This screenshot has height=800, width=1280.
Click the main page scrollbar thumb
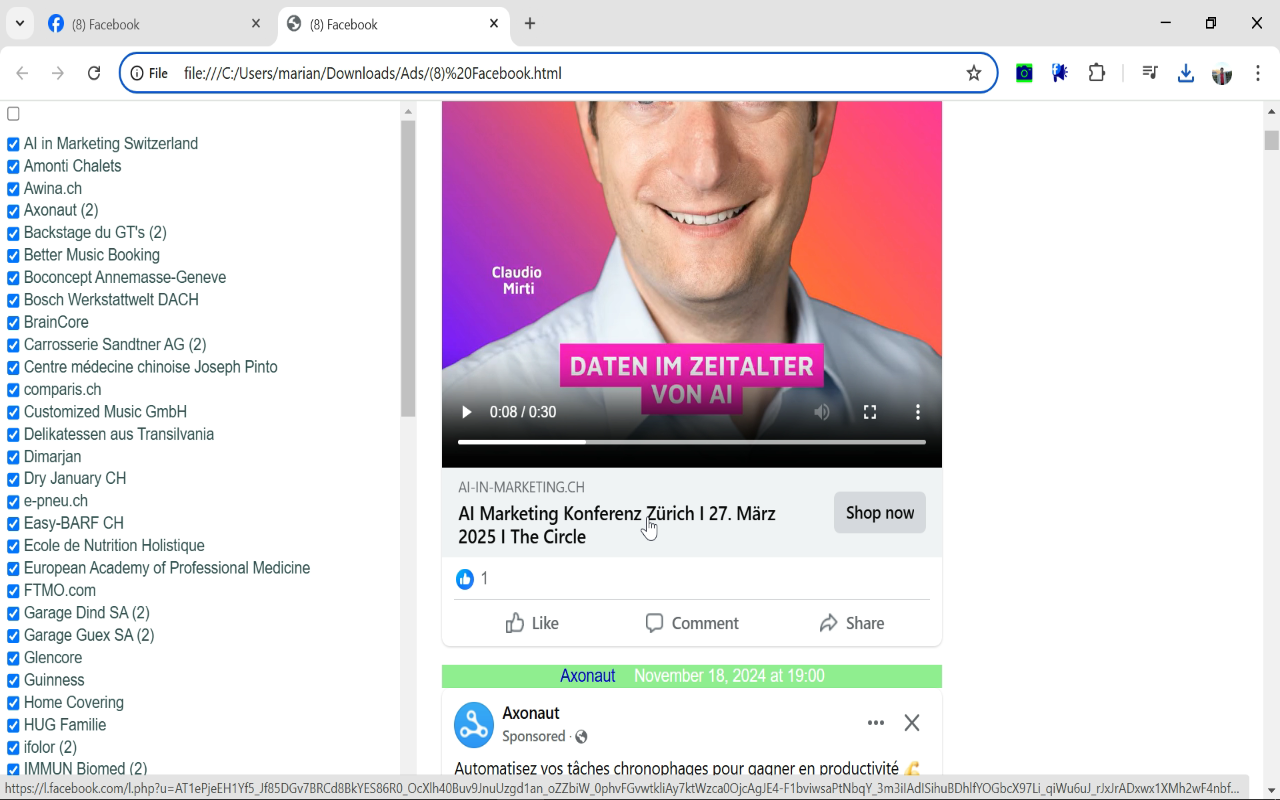click(x=1272, y=140)
